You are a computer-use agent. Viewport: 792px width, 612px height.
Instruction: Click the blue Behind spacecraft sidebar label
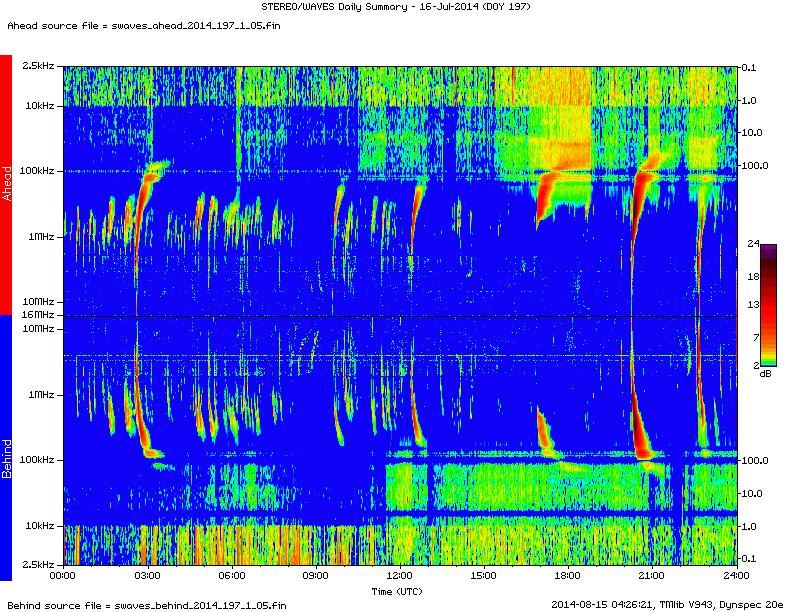point(6,448)
